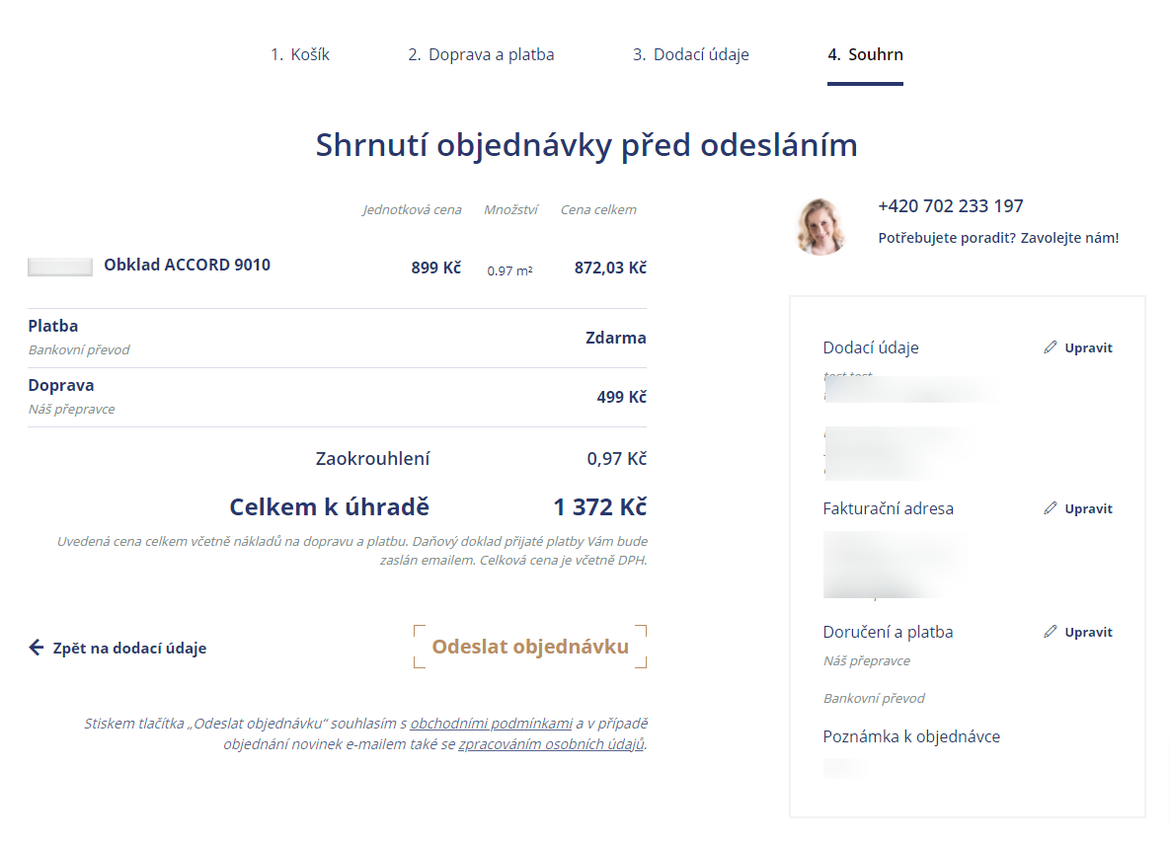Click the customer support avatar photo
Viewport: 1170px width, 844px height.
pos(822,224)
